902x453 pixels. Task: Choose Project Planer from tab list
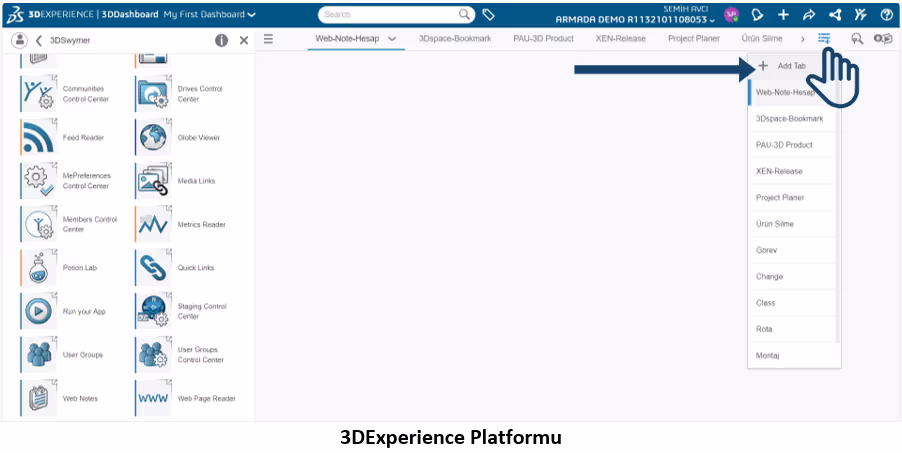pos(792,197)
